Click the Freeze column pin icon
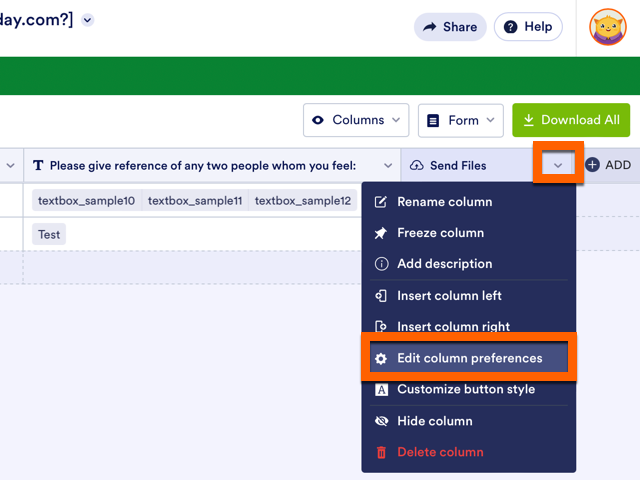Viewport: 640px width, 480px height. pyautogui.click(x=381, y=233)
